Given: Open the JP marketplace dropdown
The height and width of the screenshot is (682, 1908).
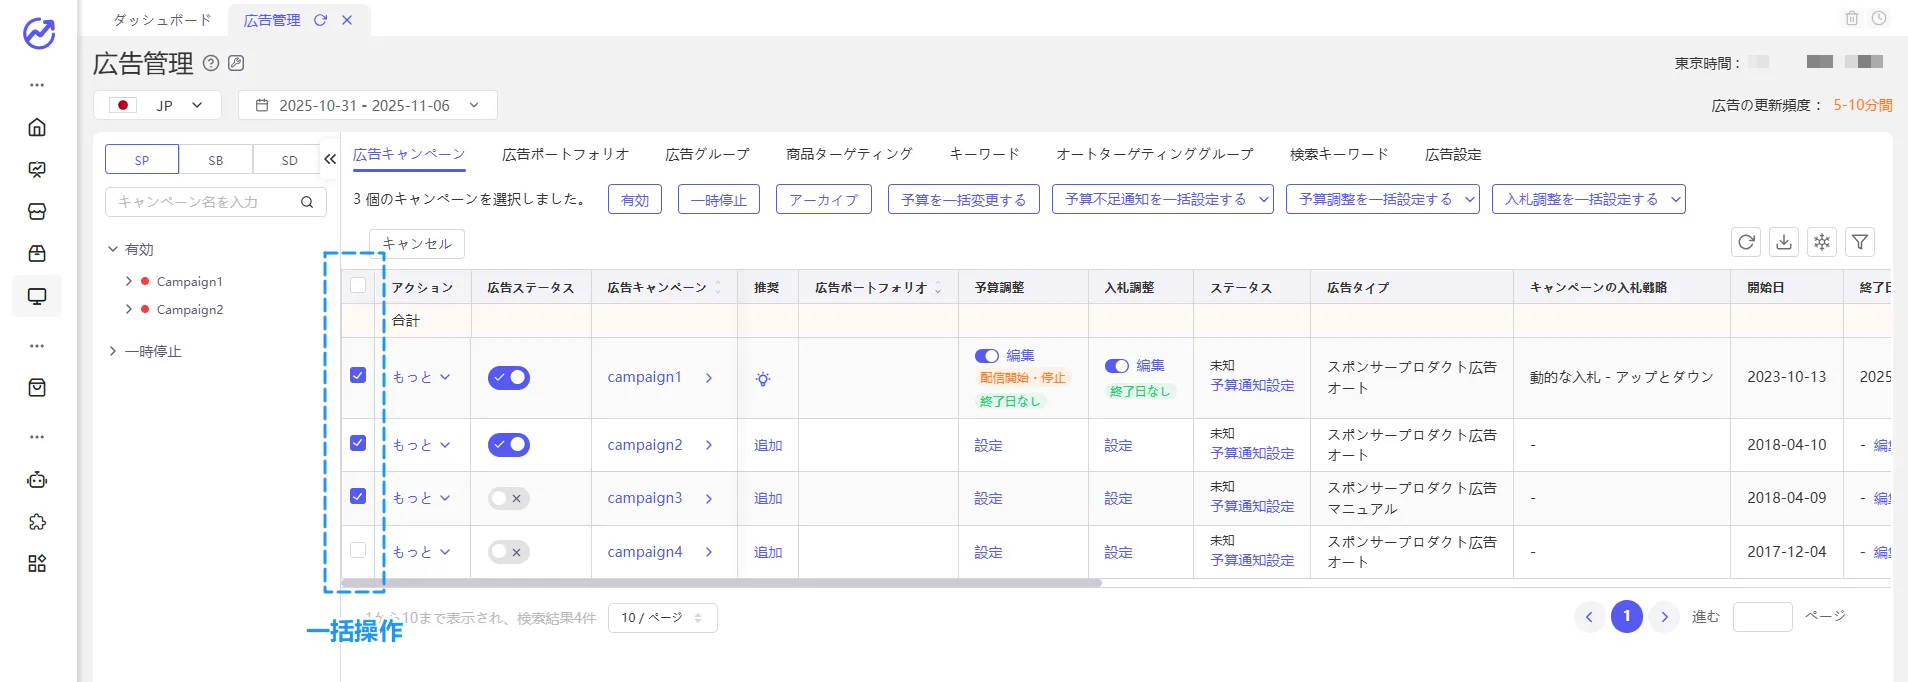Looking at the screenshot, I should pos(157,105).
